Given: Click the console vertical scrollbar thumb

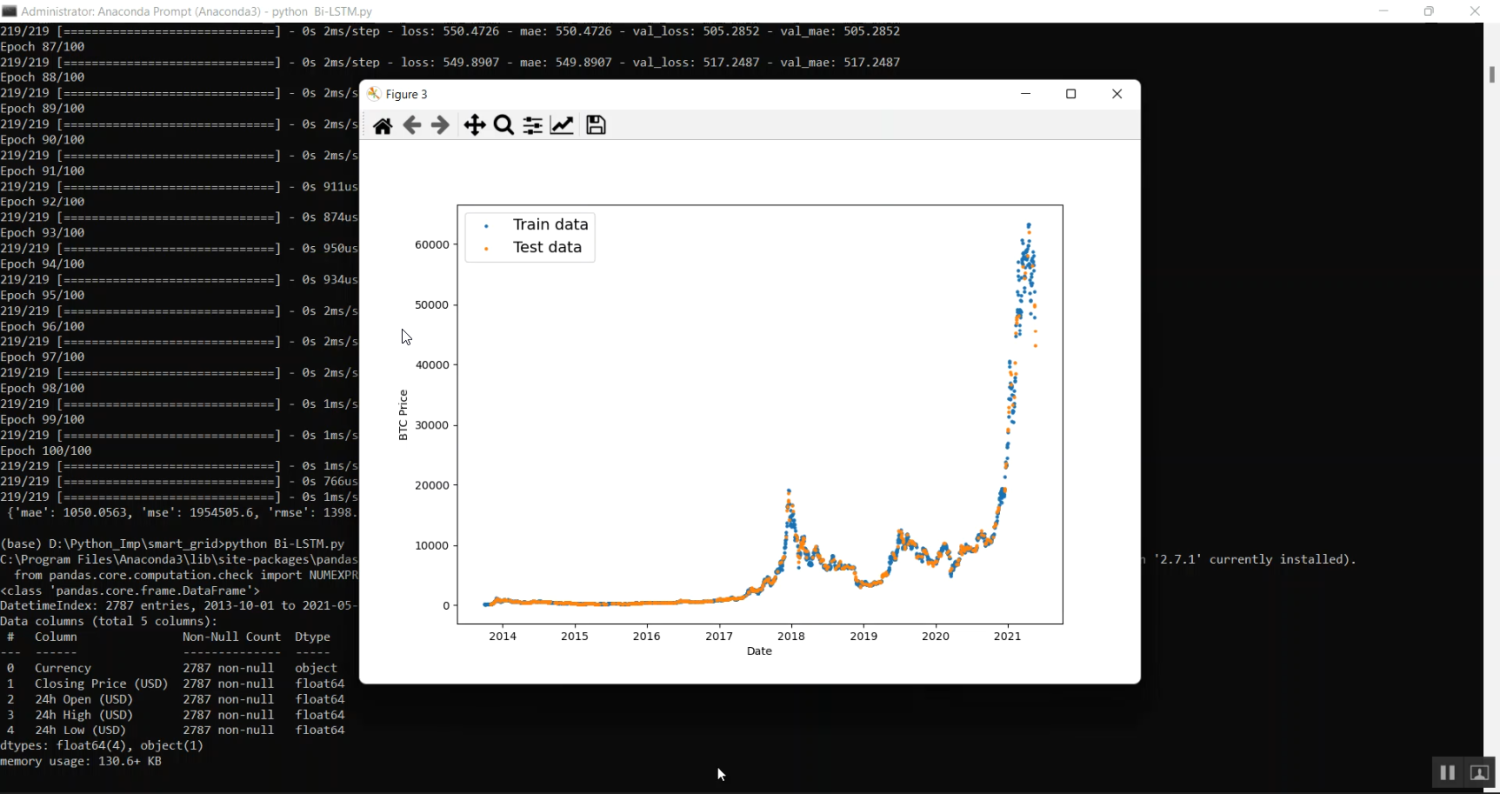Looking at the screenshot, I should pos(1491,75).
